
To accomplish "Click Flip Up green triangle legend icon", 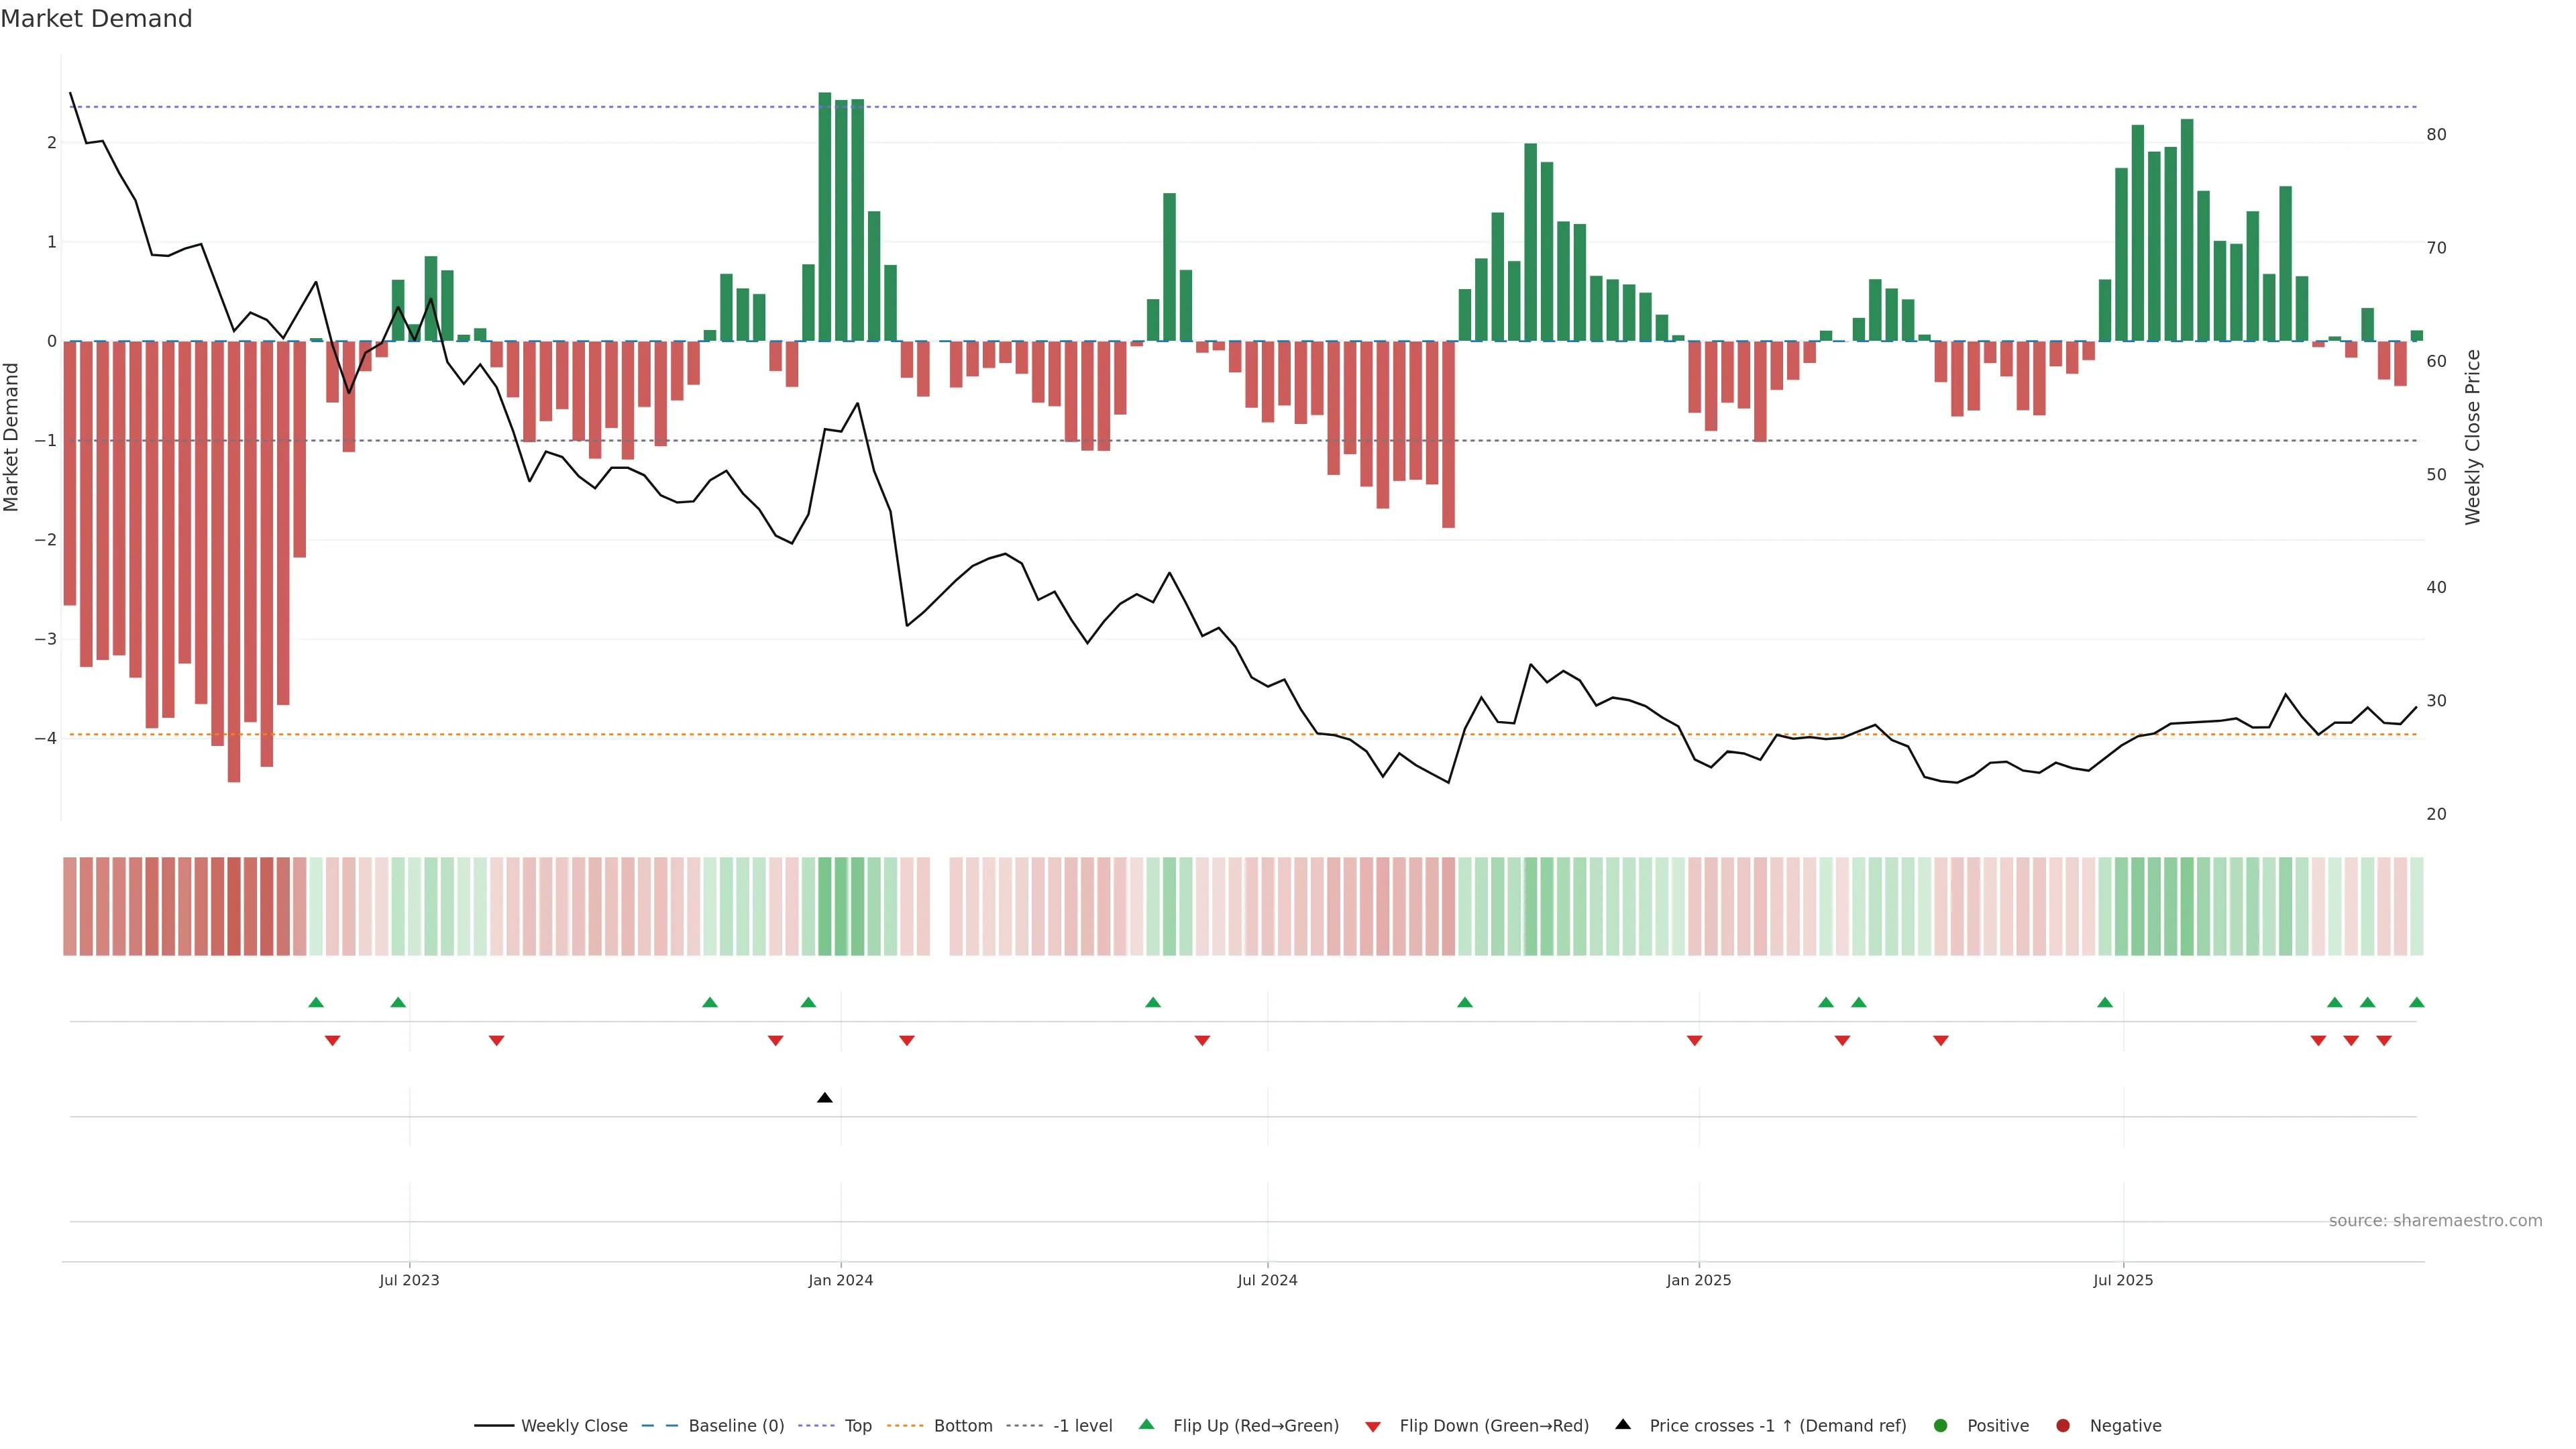I will 1147,1424.
